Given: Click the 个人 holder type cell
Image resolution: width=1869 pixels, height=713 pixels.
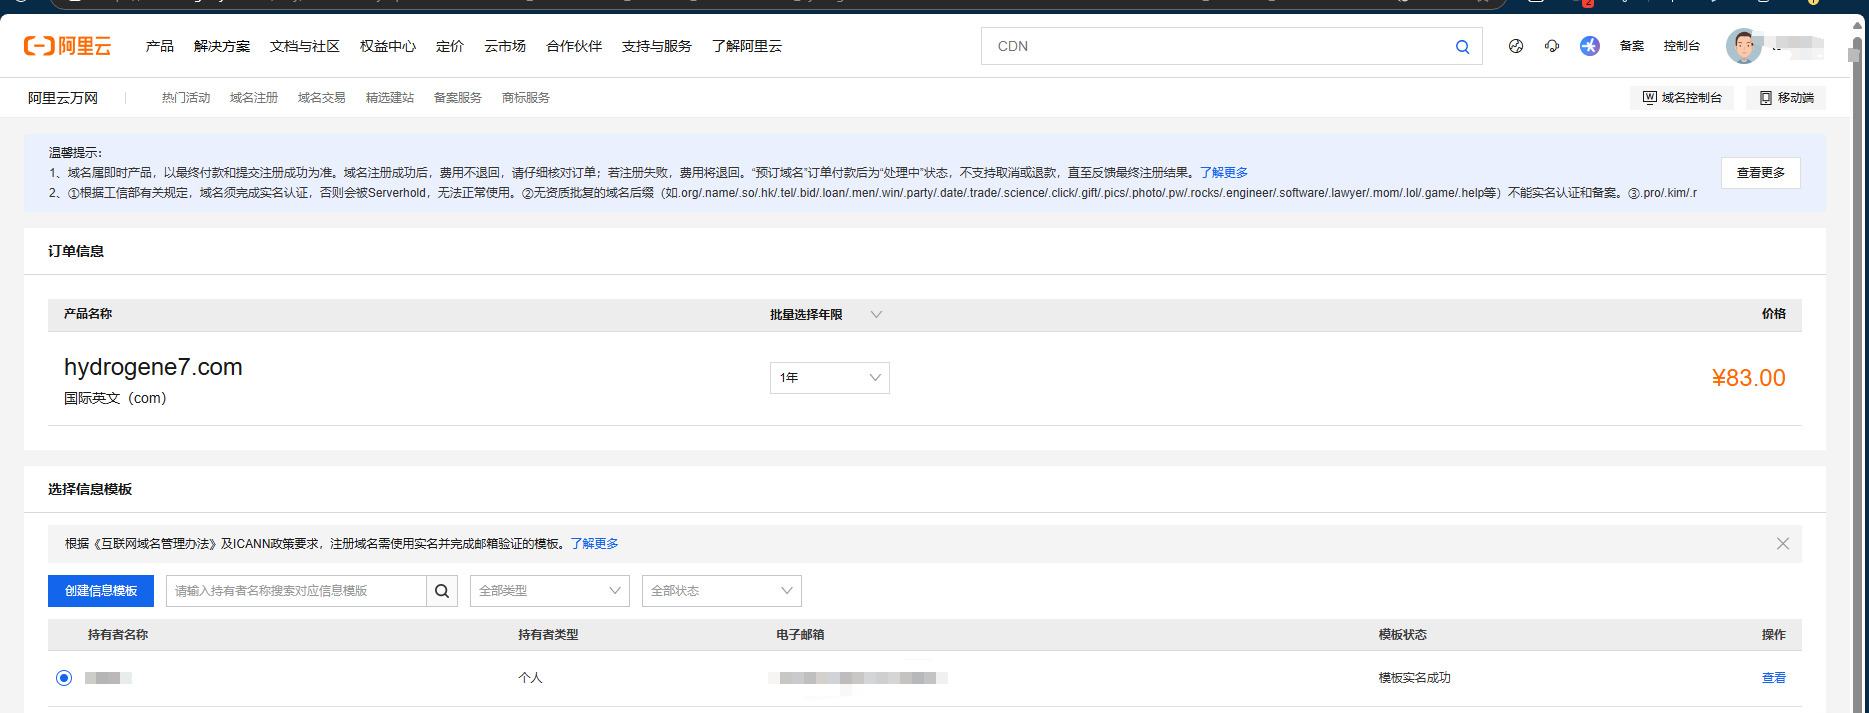Looking at the screenshot, I should (x=530, y=678).
